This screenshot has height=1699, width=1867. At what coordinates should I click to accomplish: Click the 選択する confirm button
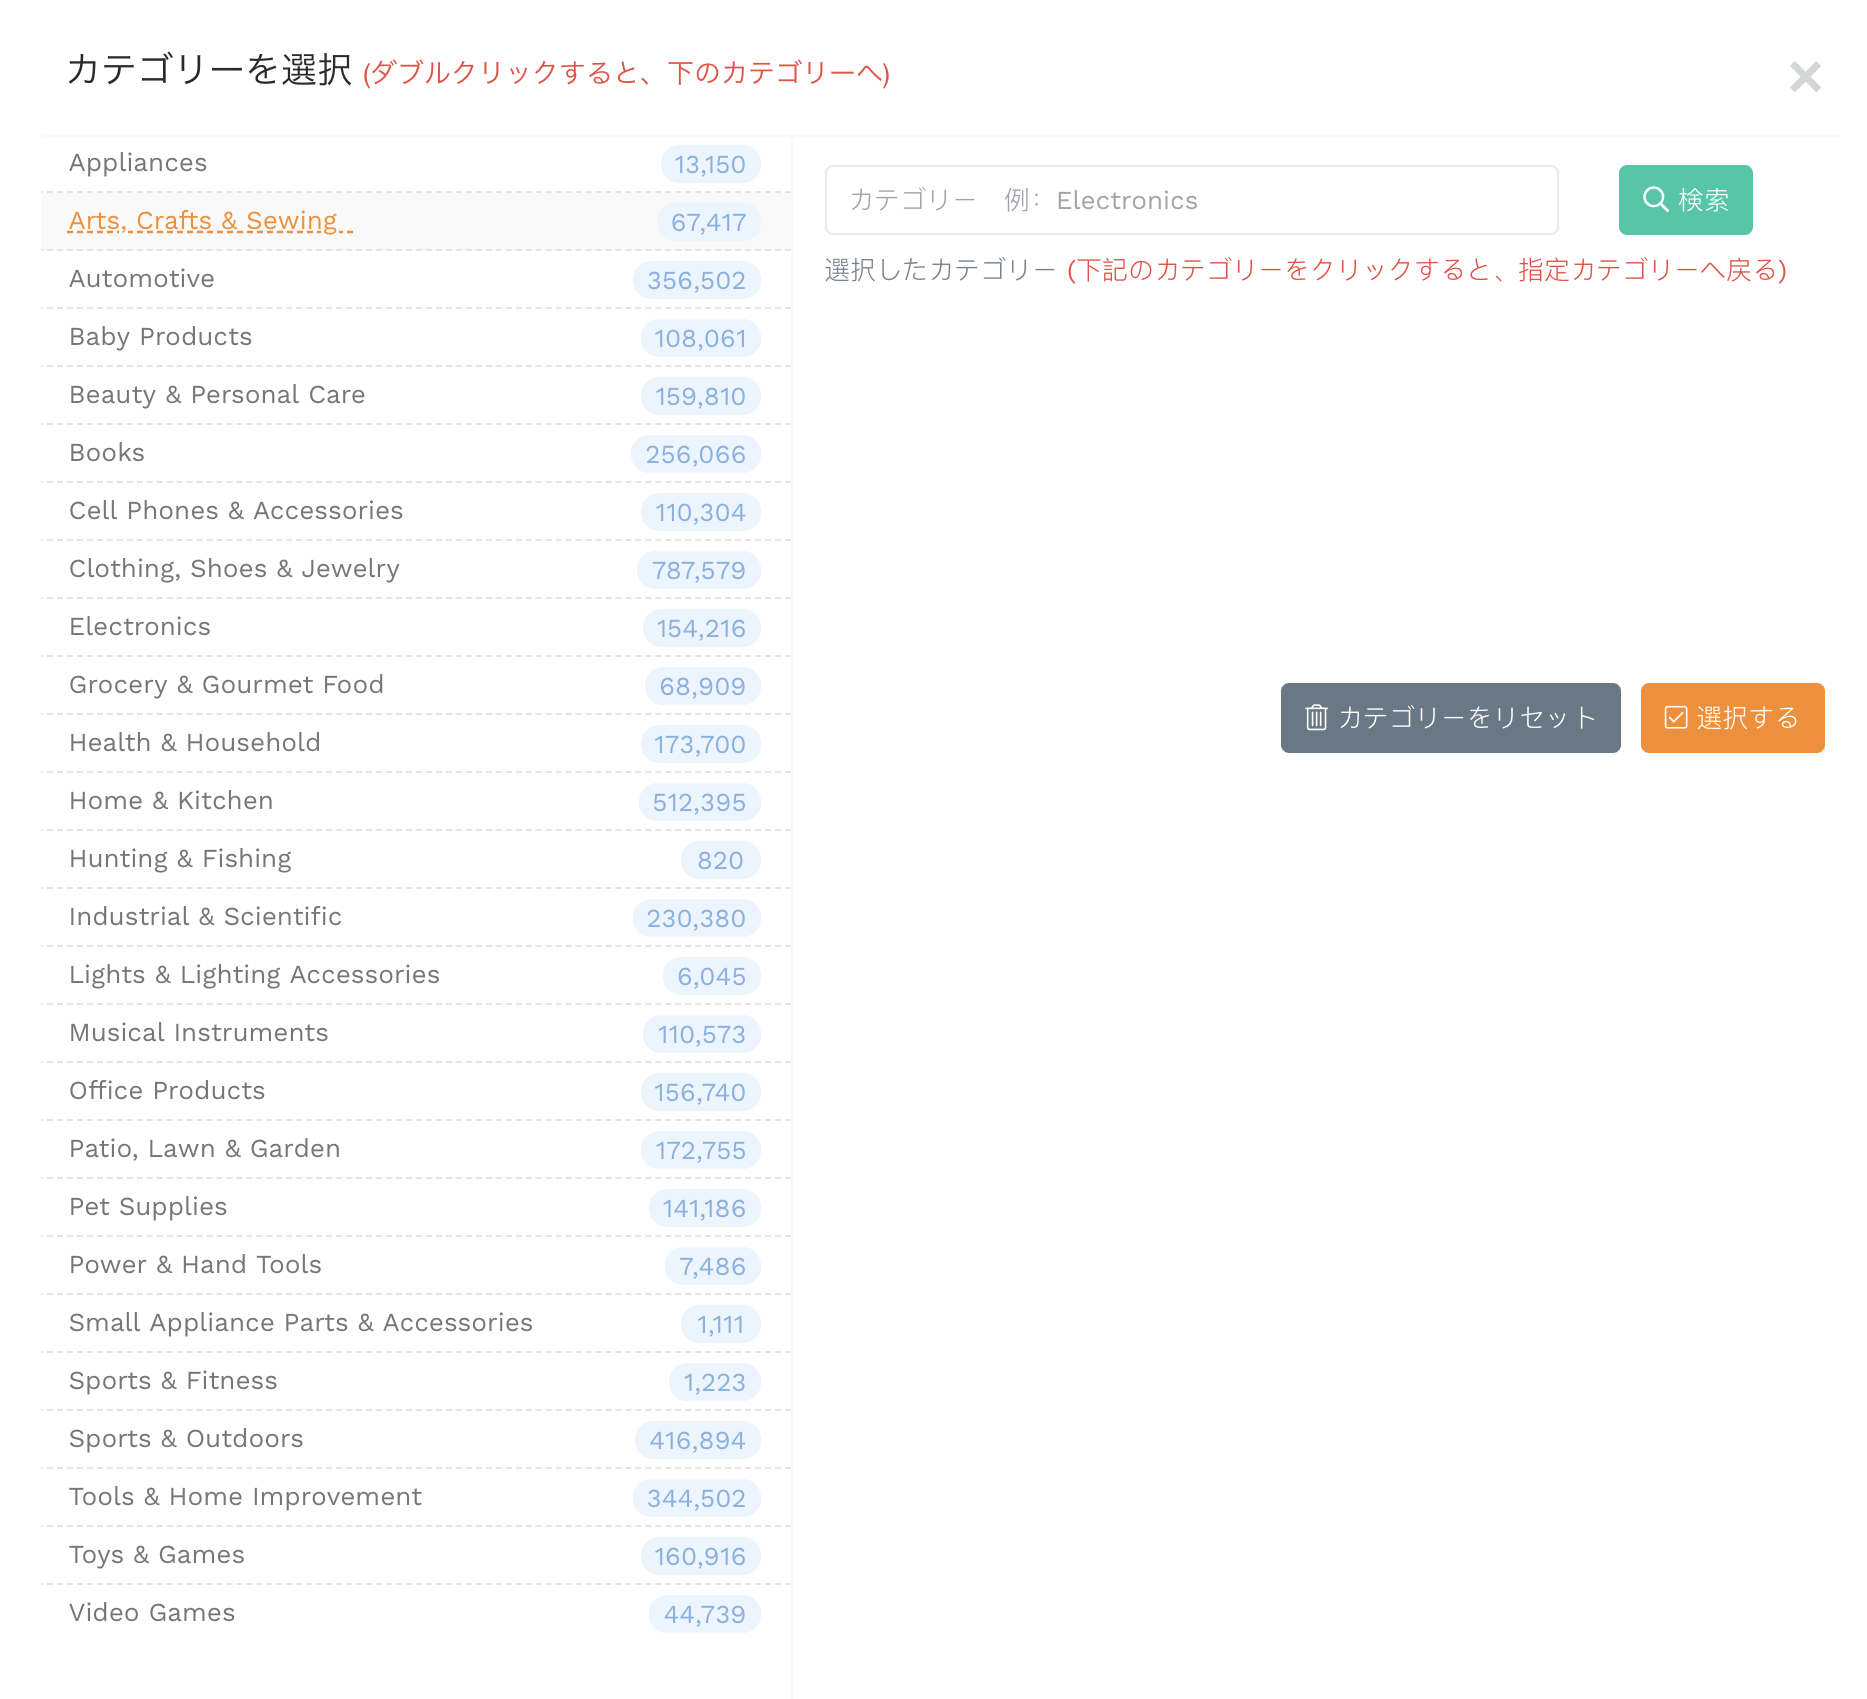[x=1732, y=718]
